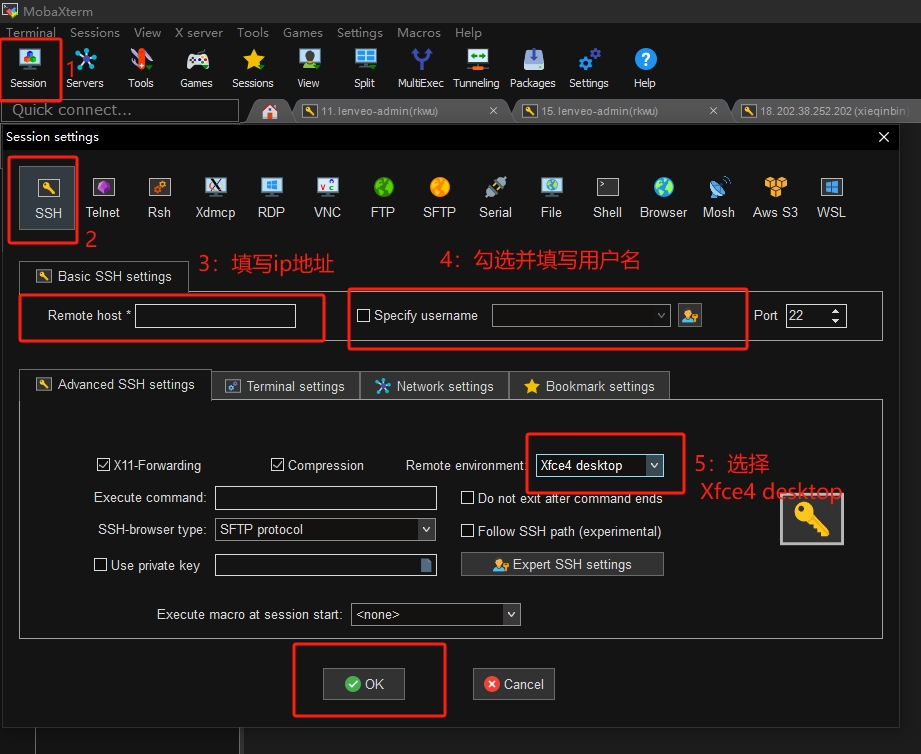Click the Servers toolbar icon
The height and width of the screenshot is (754, 921).
pos(85,68)
